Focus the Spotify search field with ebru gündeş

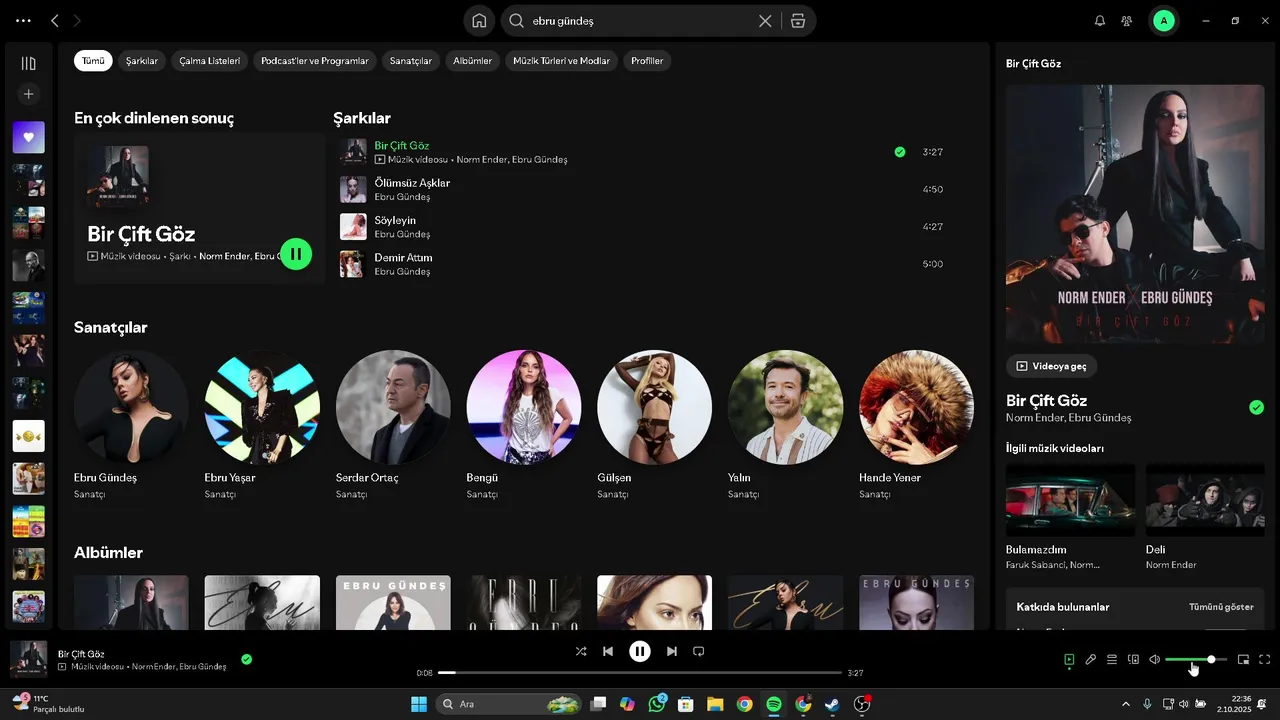(x=640, y=20)
